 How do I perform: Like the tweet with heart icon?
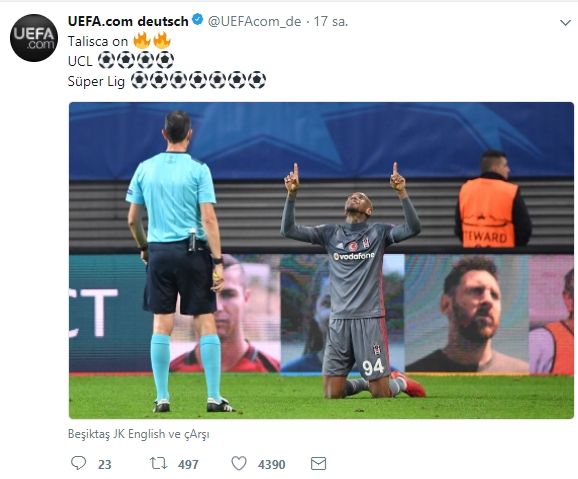click(239, 464)
